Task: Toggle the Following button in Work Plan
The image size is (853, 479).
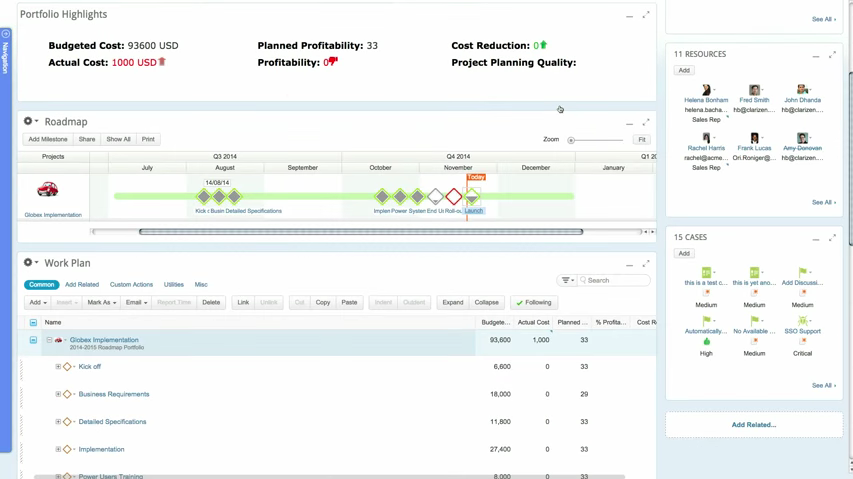Action: coord(534,302)
